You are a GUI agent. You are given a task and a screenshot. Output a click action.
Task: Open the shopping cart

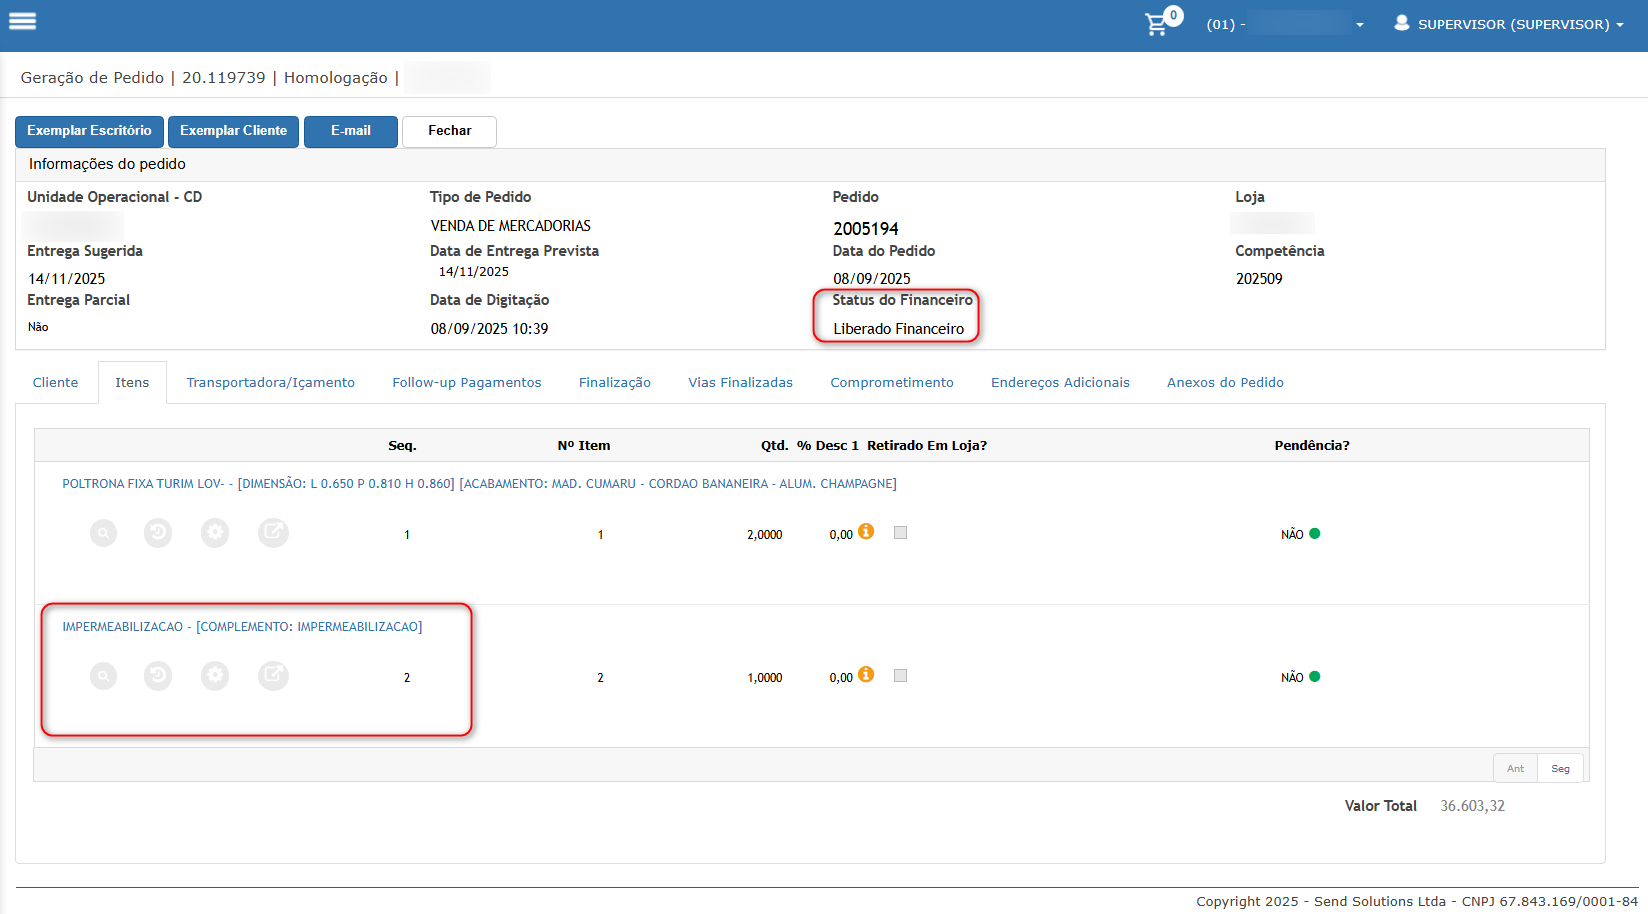click(1157, 24)
